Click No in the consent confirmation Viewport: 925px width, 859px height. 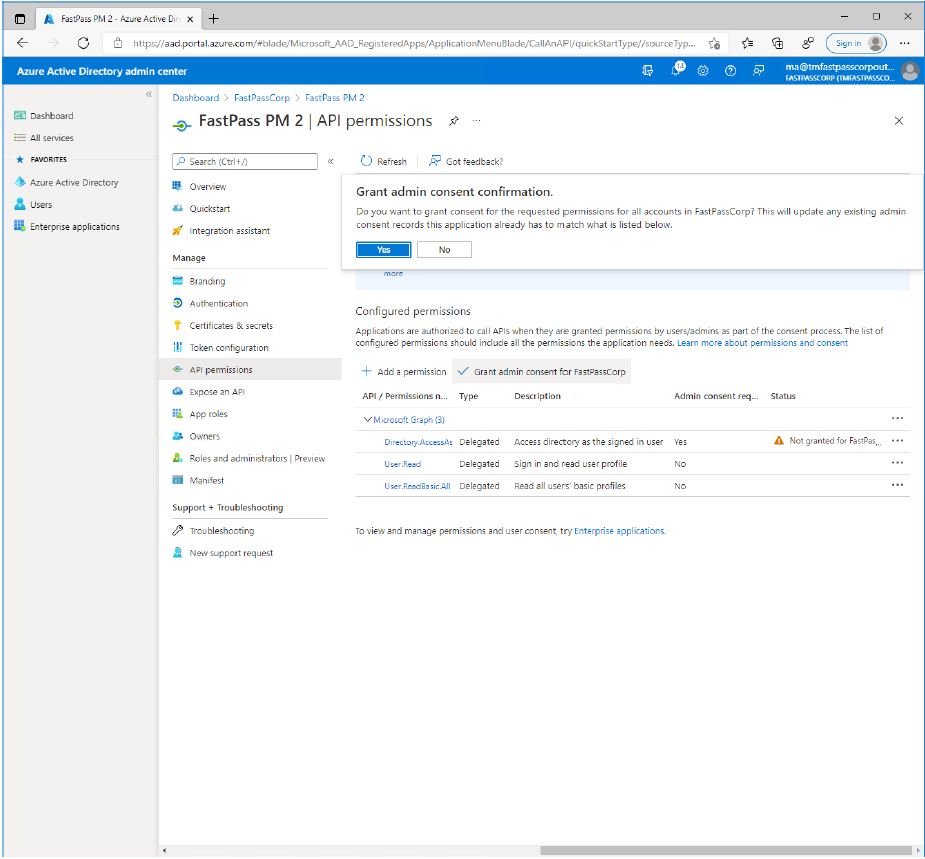tap(444, 250)
